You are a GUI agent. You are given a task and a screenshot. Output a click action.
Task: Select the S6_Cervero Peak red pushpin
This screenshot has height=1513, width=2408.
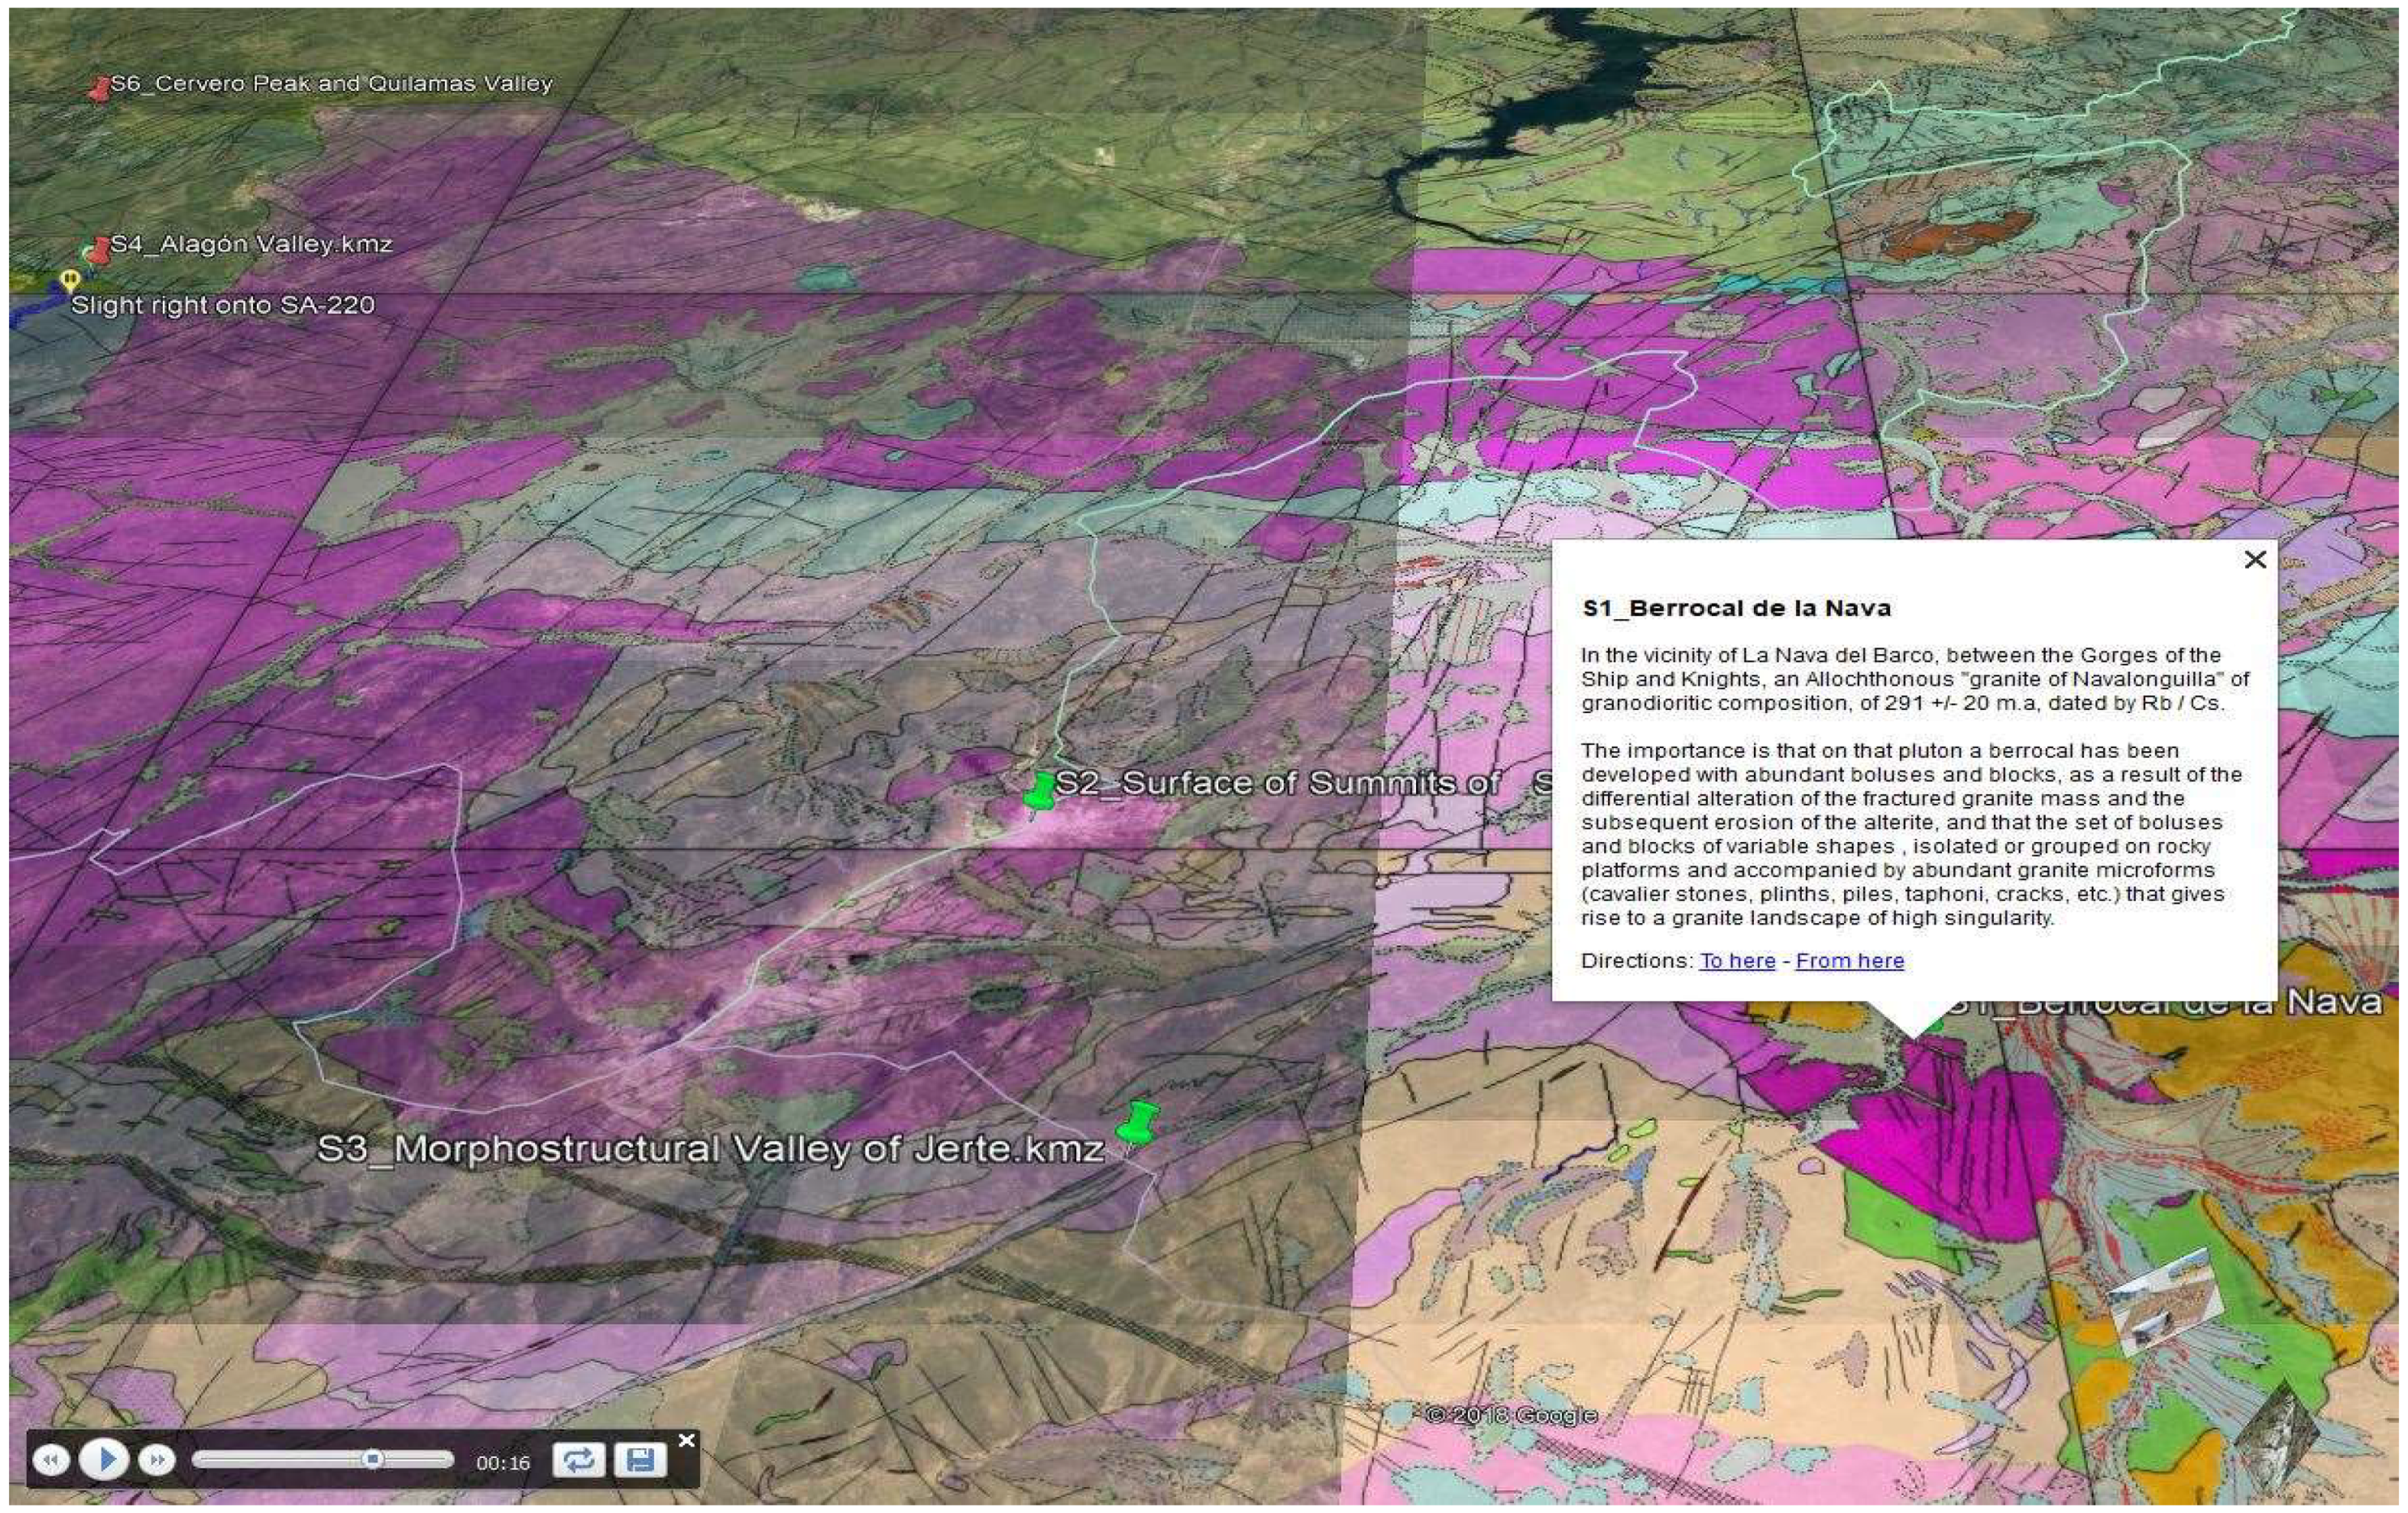(x=99, y=89)
